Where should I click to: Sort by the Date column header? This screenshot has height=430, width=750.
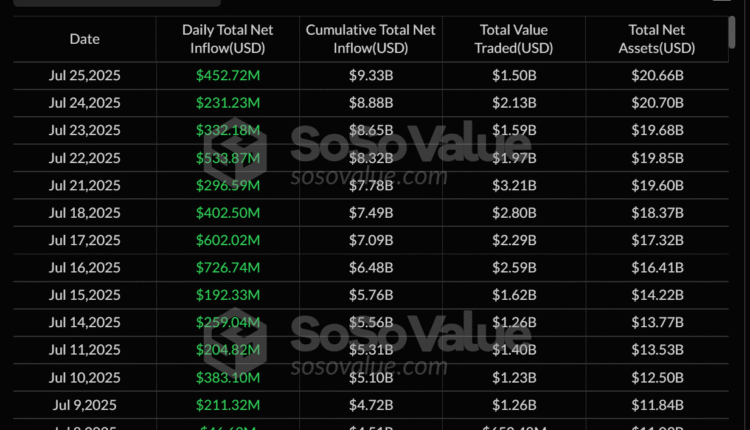[x=84, y=39]
